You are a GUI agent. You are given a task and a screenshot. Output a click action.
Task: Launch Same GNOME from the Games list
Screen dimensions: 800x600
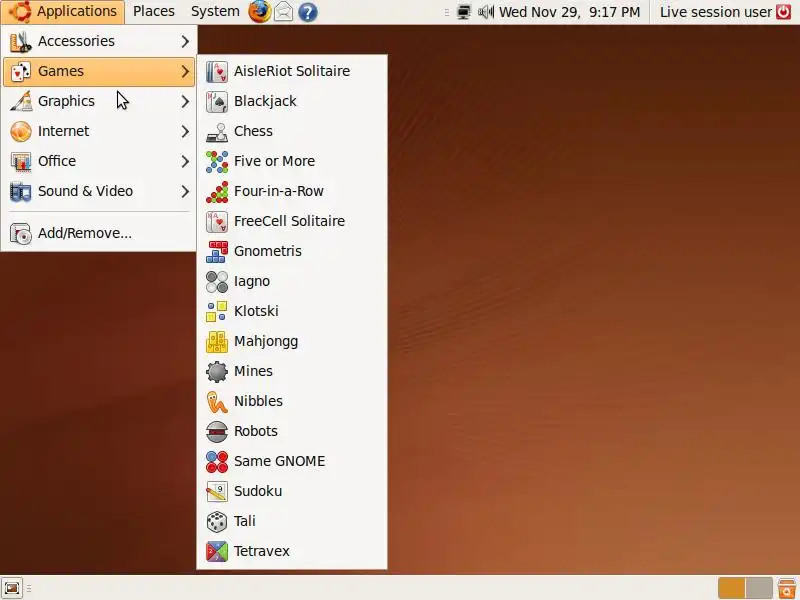(292, 461)
